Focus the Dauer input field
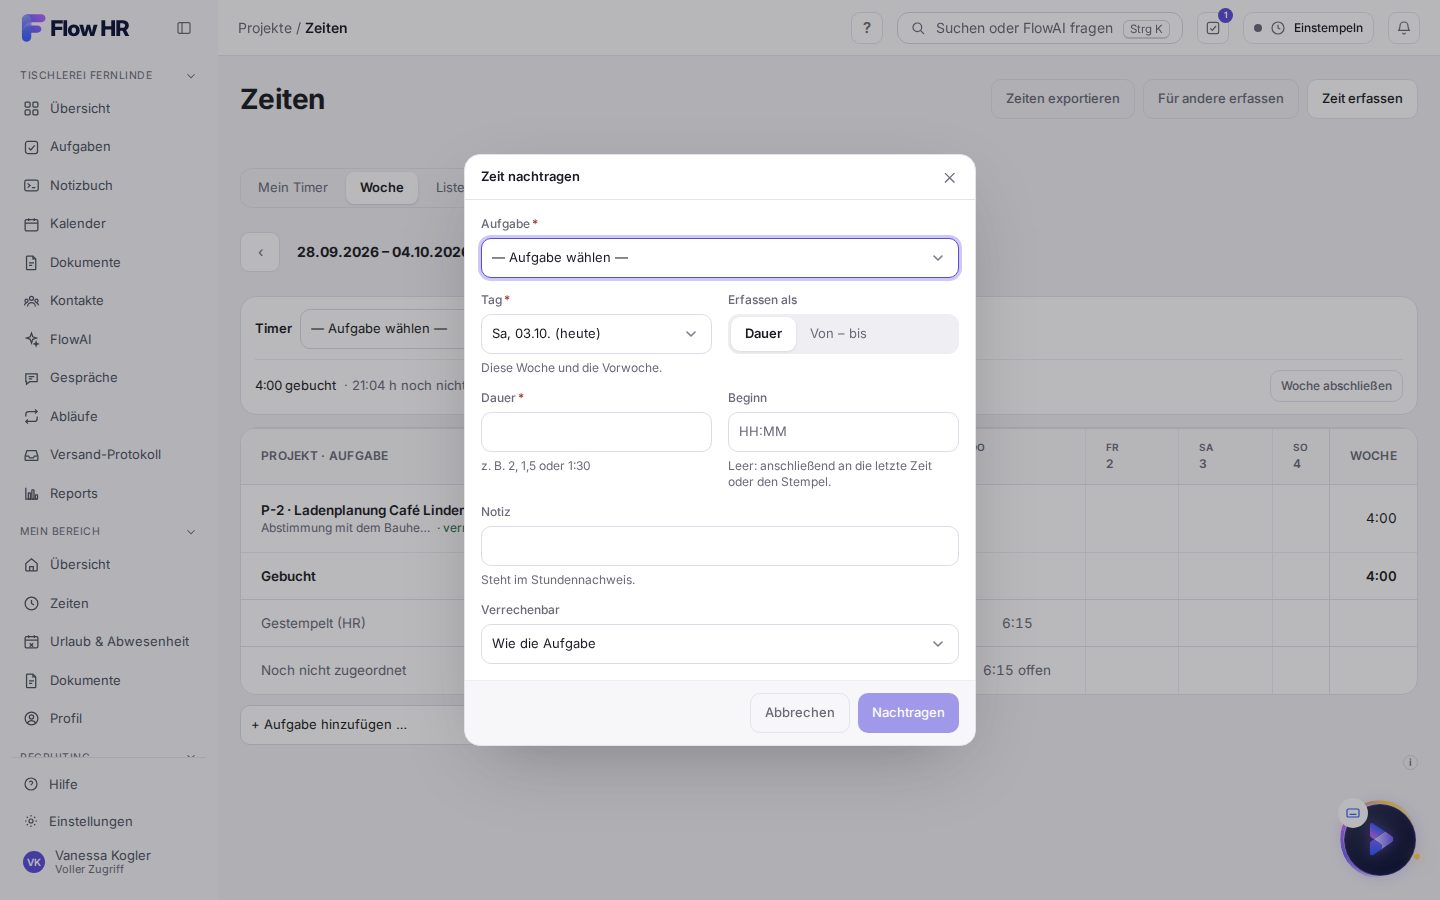 coord(596,432)
